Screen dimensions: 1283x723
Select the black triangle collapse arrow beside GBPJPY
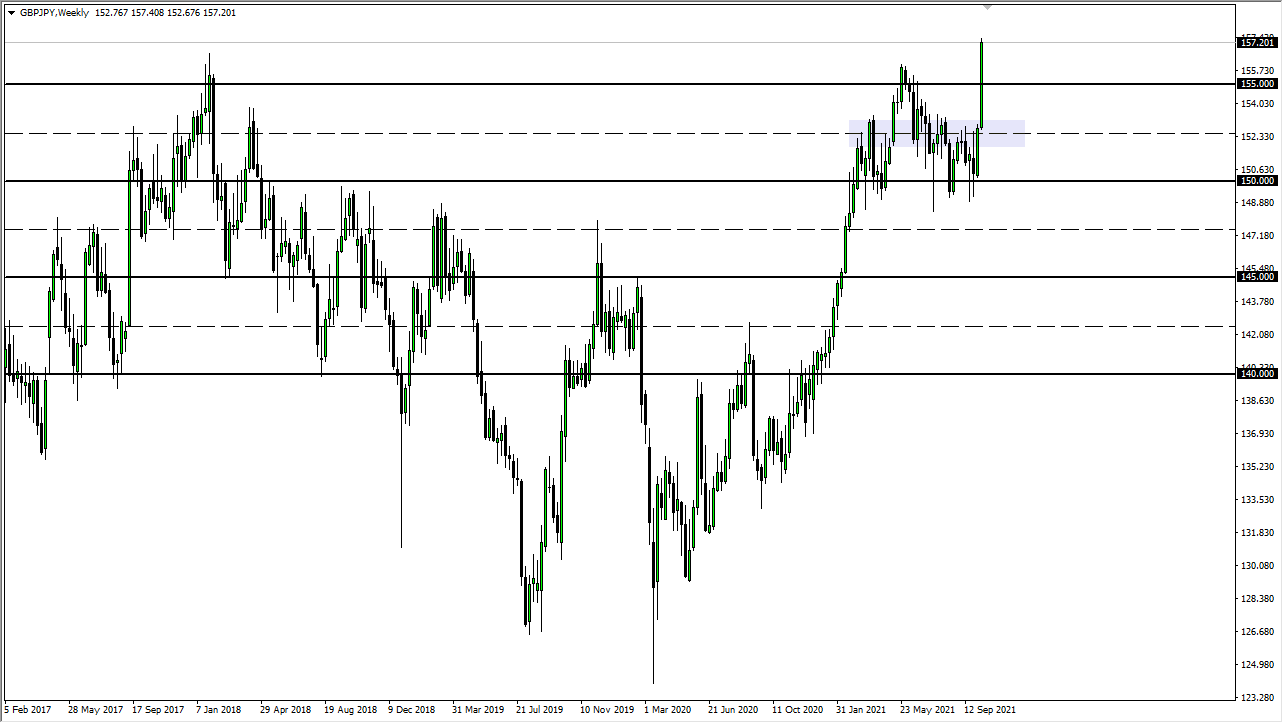pyautogui.click(x=12, y=13)
